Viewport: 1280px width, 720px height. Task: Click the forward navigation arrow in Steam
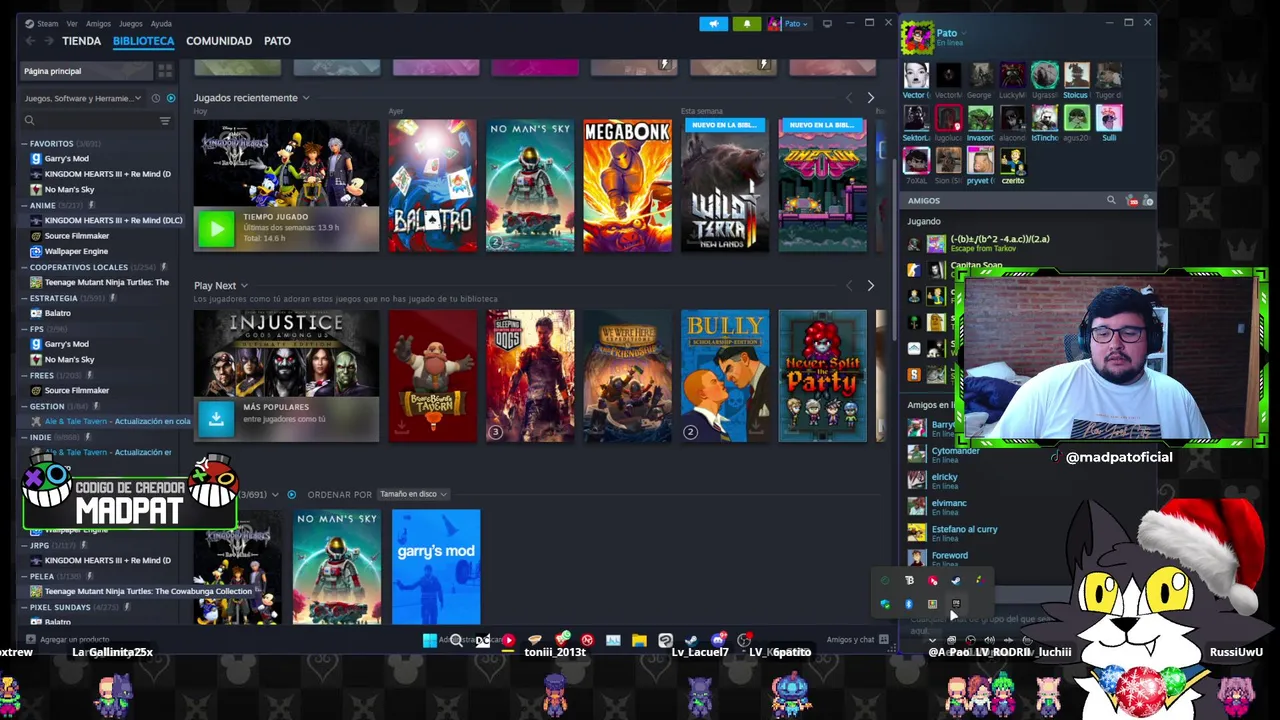(48, 41)
